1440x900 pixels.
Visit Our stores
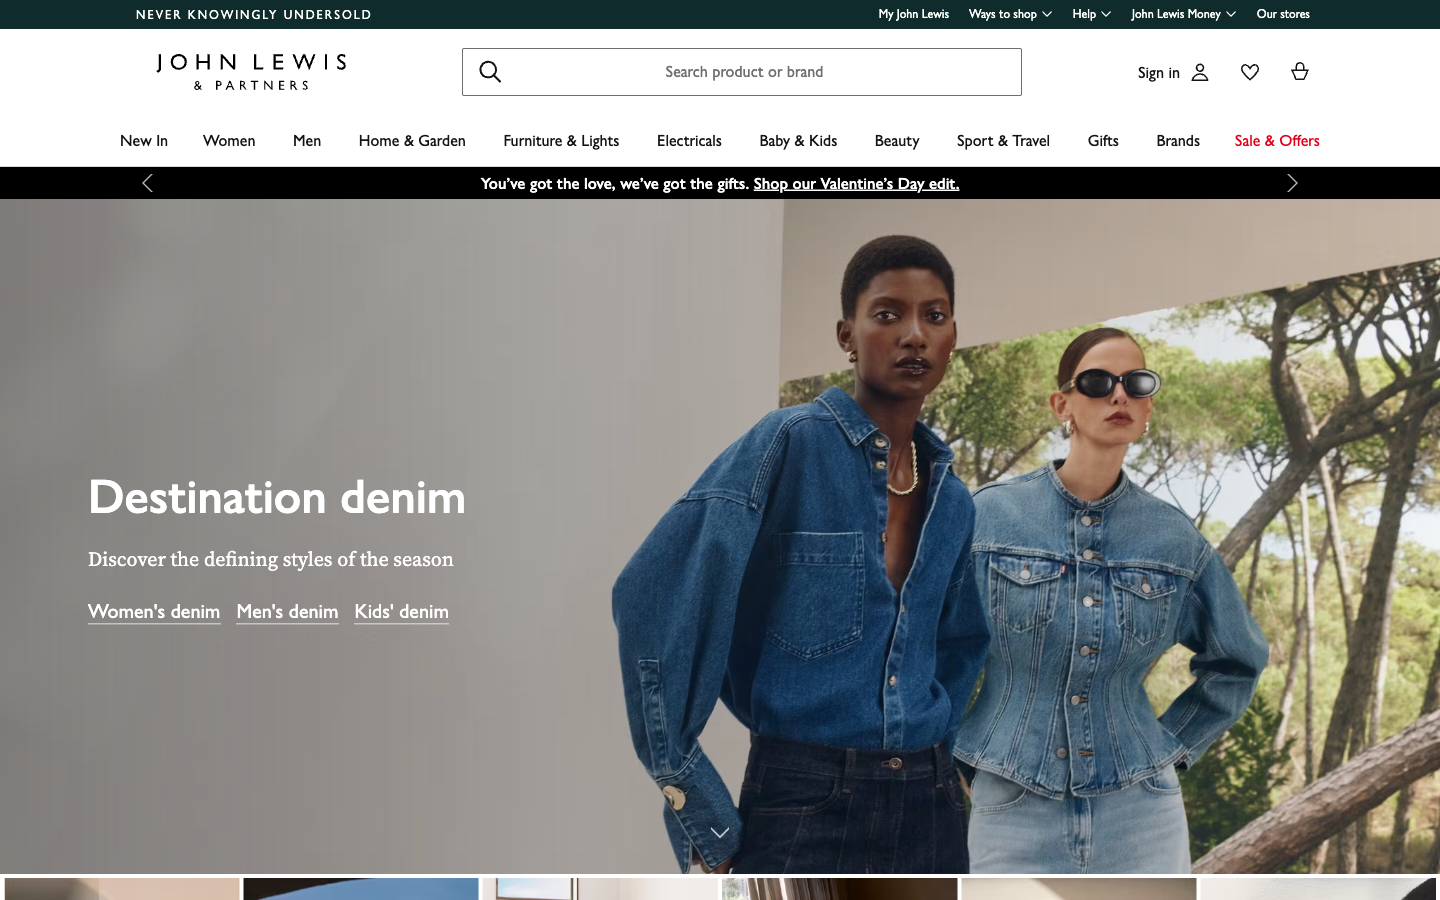(x=1283, y=14)
